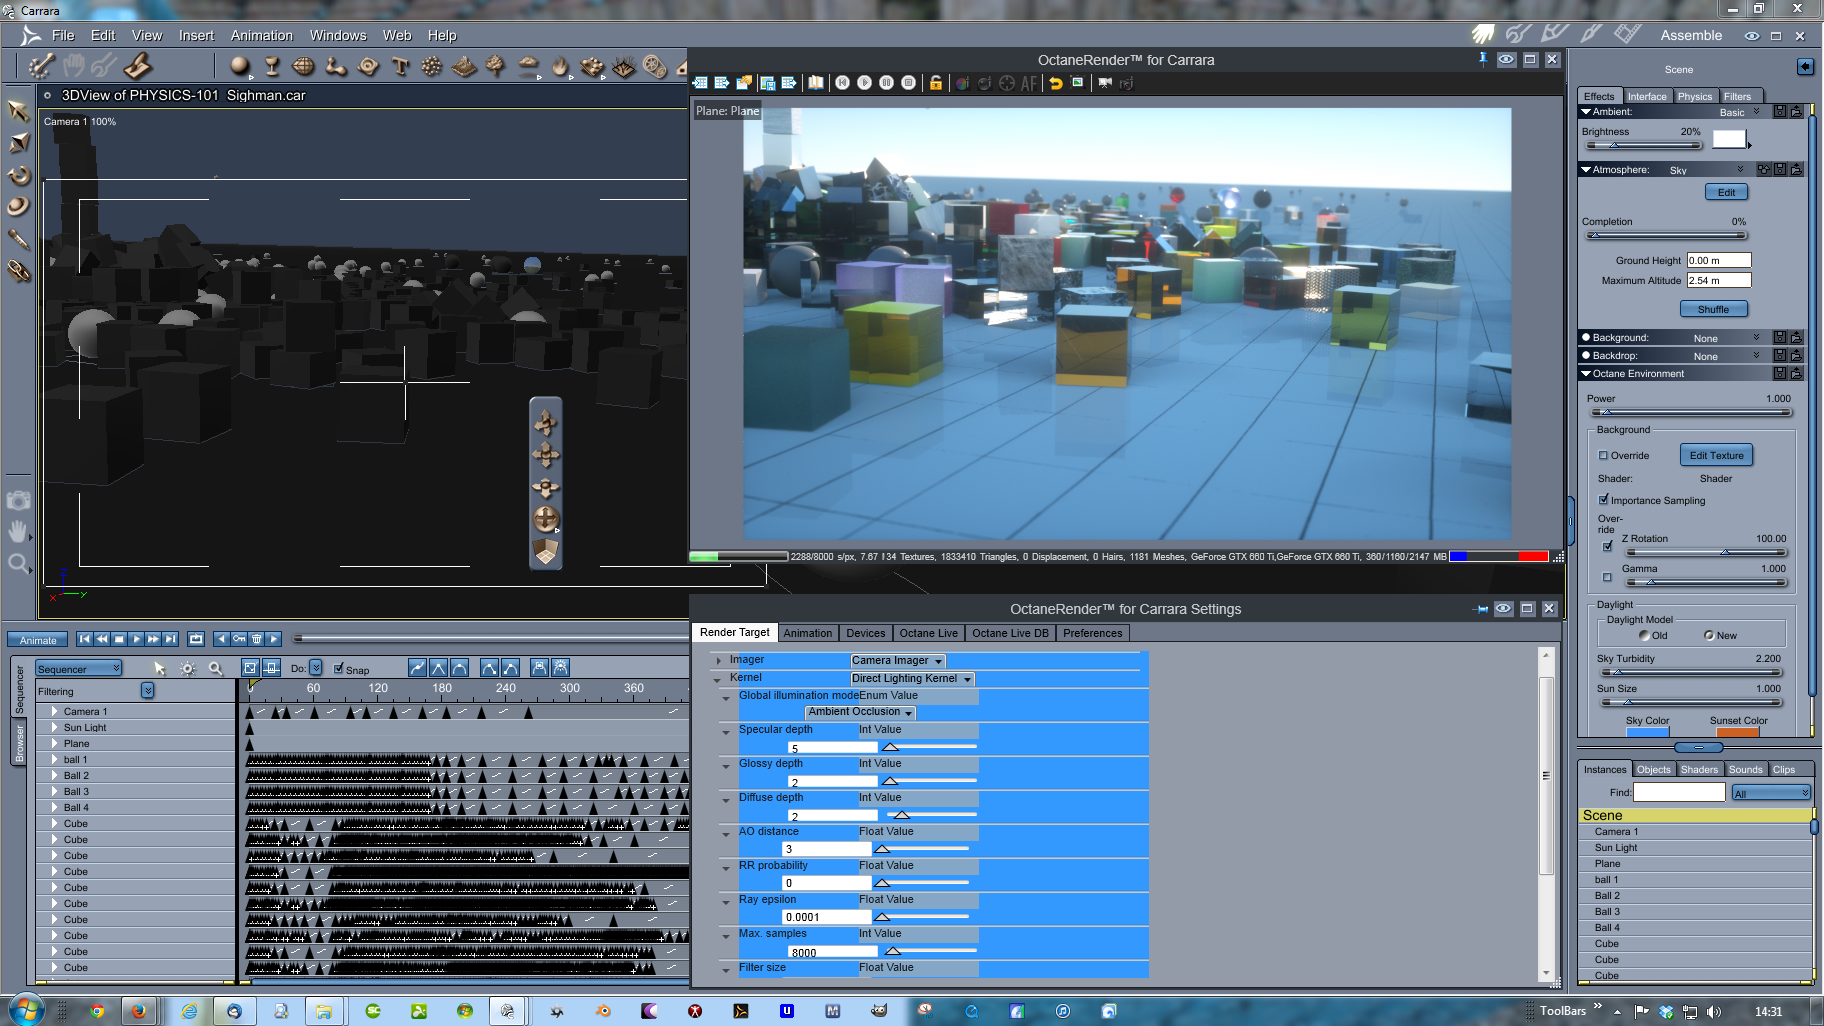Select the Rotate tool in left toolbar

pos(18,175)
